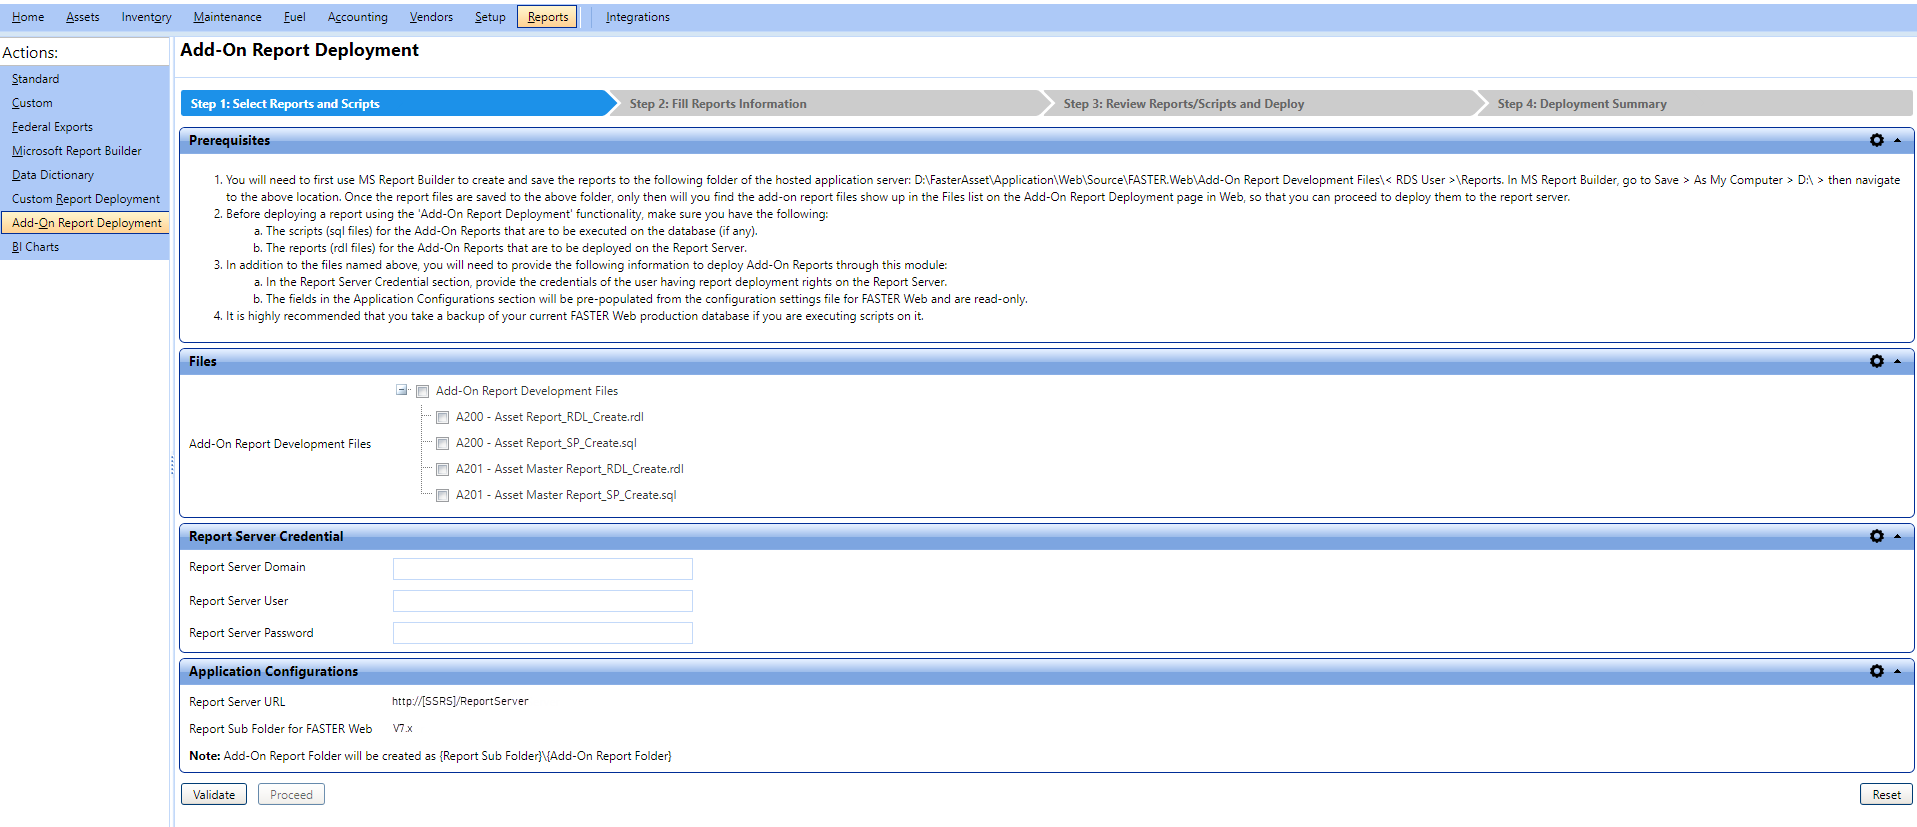Open the Fuel menu
The width and height of the screenshot is (1917, 827).
click(x=295, y=17)
